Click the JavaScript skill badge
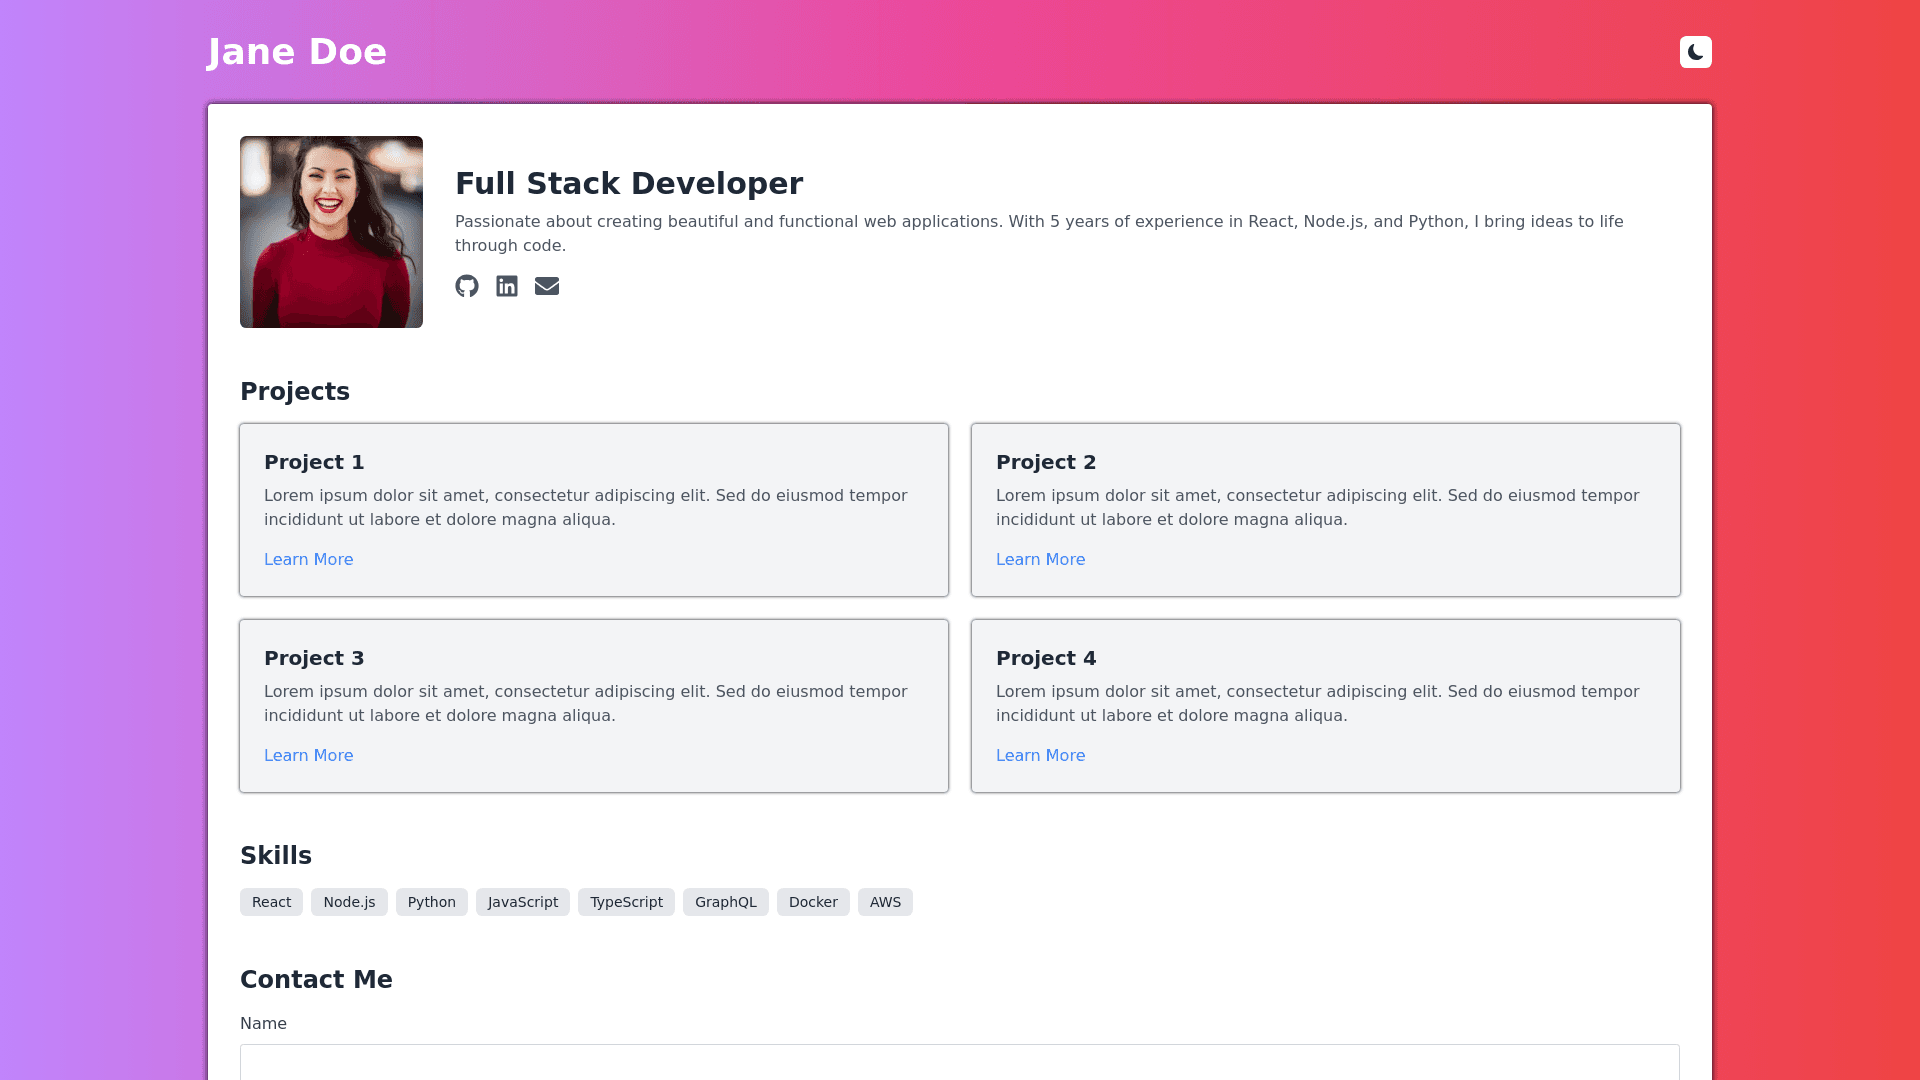The height and width of the screenshot is (1080, 1920). pos(522,902)
